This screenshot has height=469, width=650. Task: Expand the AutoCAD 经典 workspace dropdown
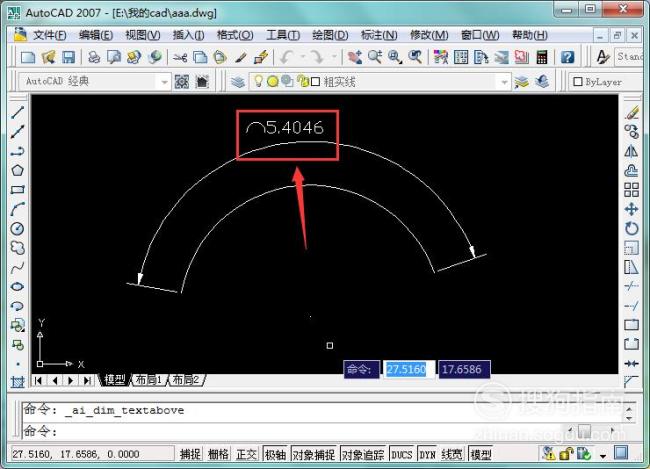(165, 82)
